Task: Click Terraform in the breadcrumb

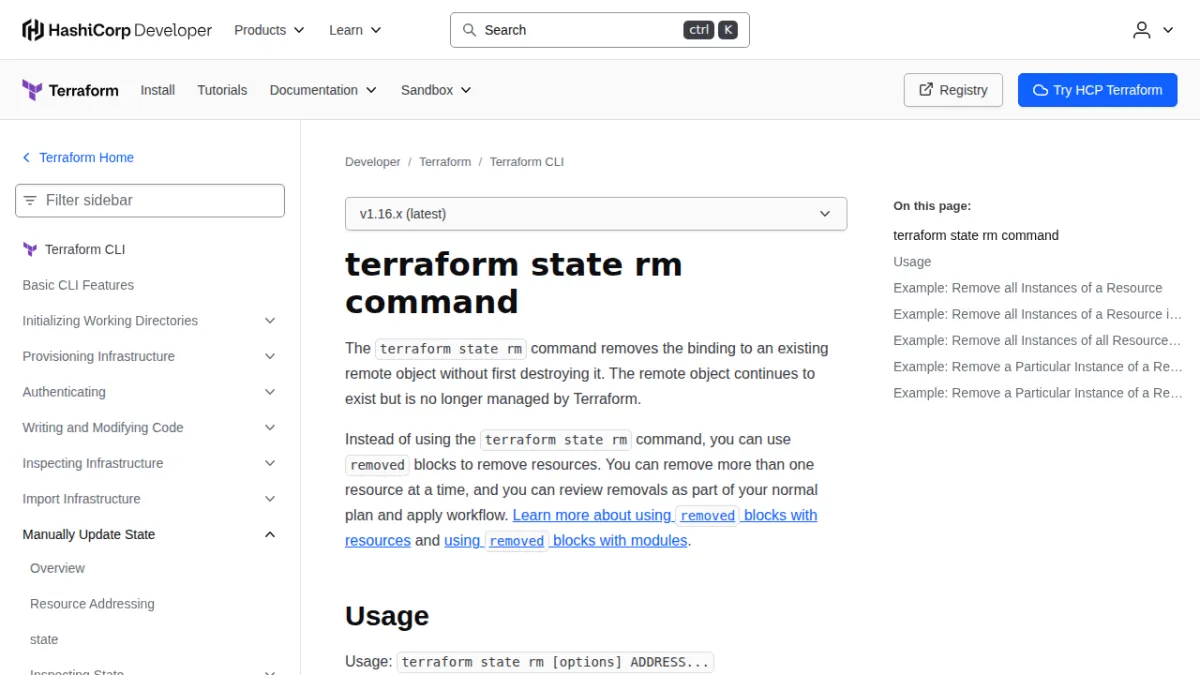Action: click(x=445, y=162)
